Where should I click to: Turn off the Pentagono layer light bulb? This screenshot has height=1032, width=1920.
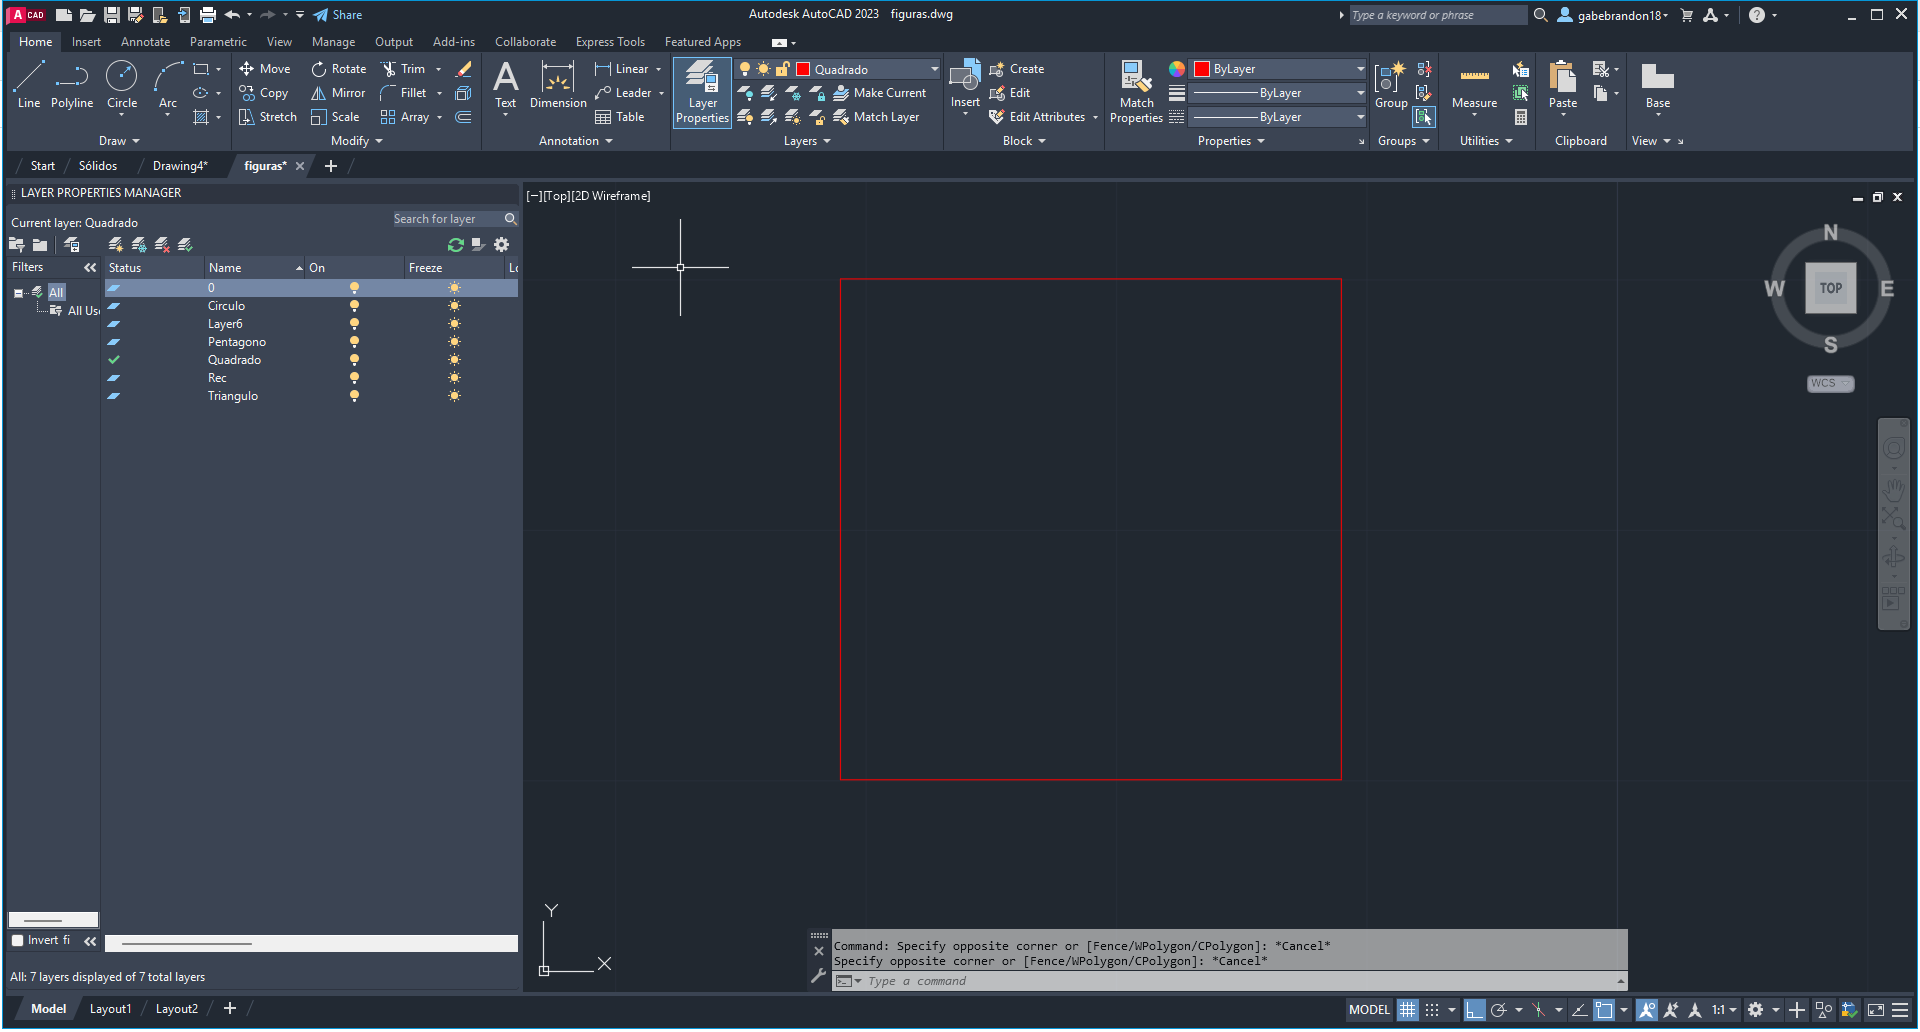354,342
